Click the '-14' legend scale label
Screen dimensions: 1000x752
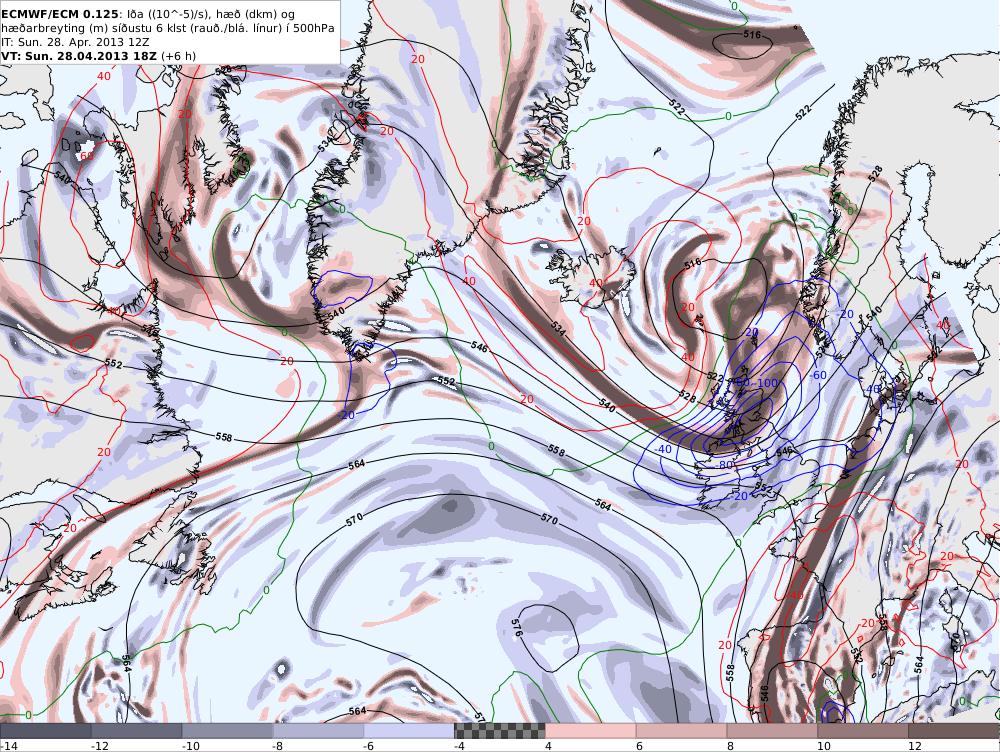point(10,746)
